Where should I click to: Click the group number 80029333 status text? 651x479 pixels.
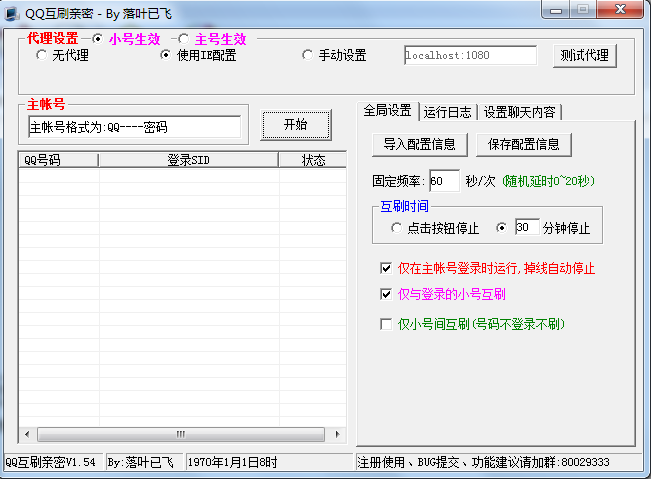click(x=585, y=462)
